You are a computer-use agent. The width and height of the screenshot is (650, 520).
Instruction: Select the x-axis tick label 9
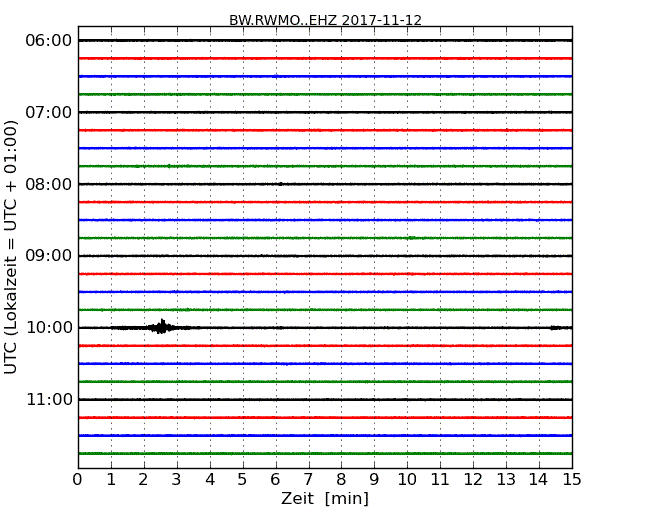[374, 480]
